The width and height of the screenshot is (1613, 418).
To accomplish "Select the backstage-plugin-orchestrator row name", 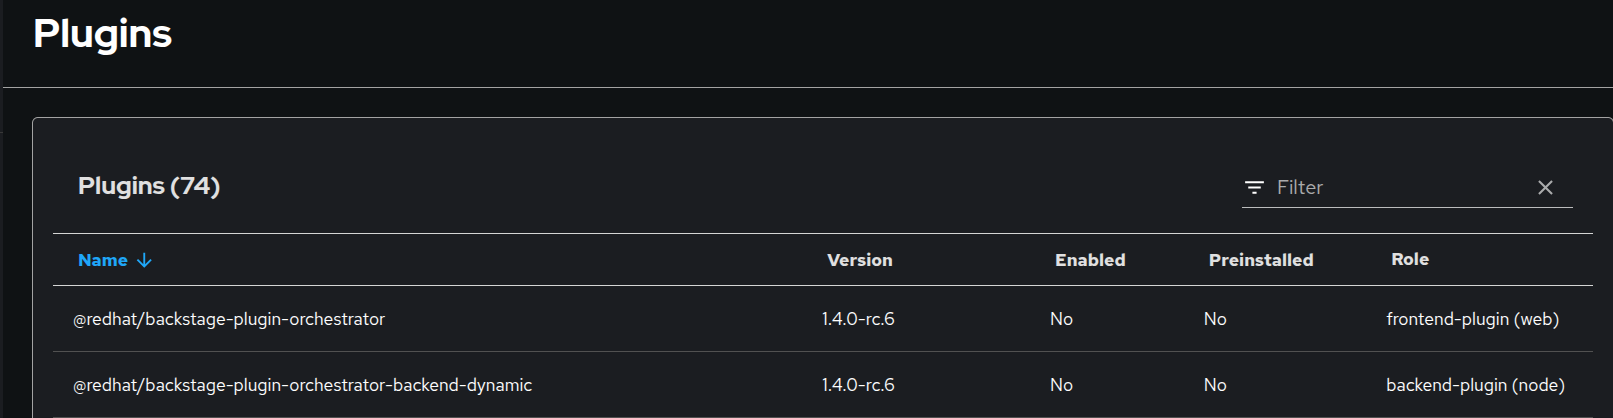I will [229, 319].
